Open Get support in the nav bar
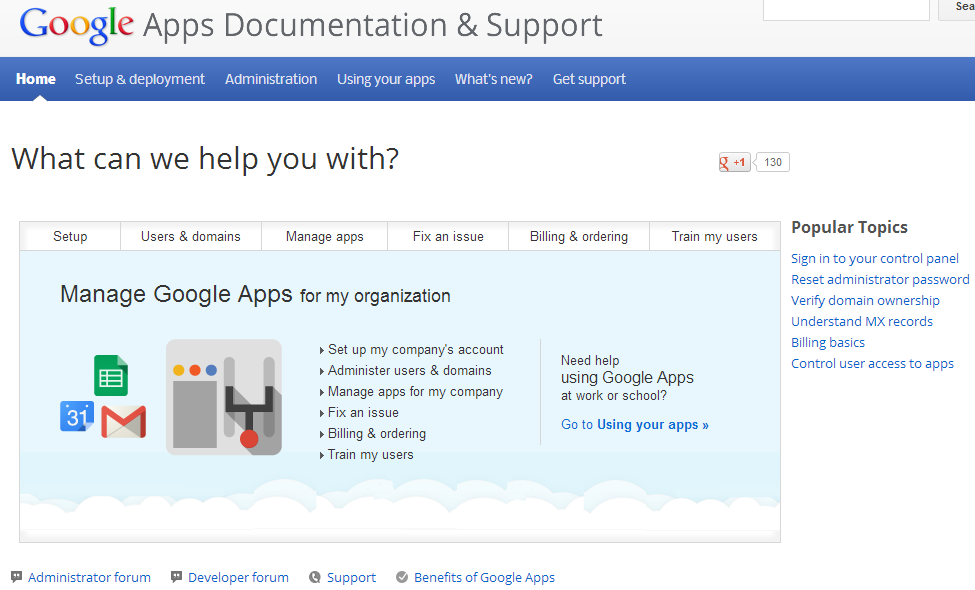 [x=589, y=79]
